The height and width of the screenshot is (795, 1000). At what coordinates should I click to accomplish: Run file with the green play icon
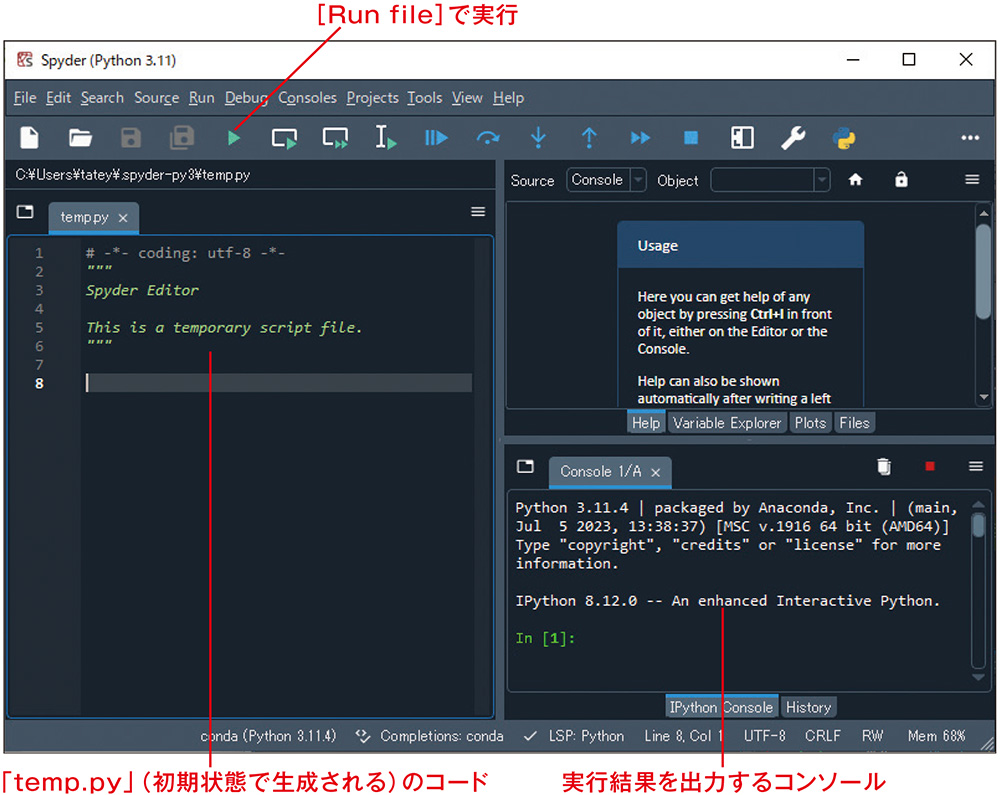[x=233, y=138]
